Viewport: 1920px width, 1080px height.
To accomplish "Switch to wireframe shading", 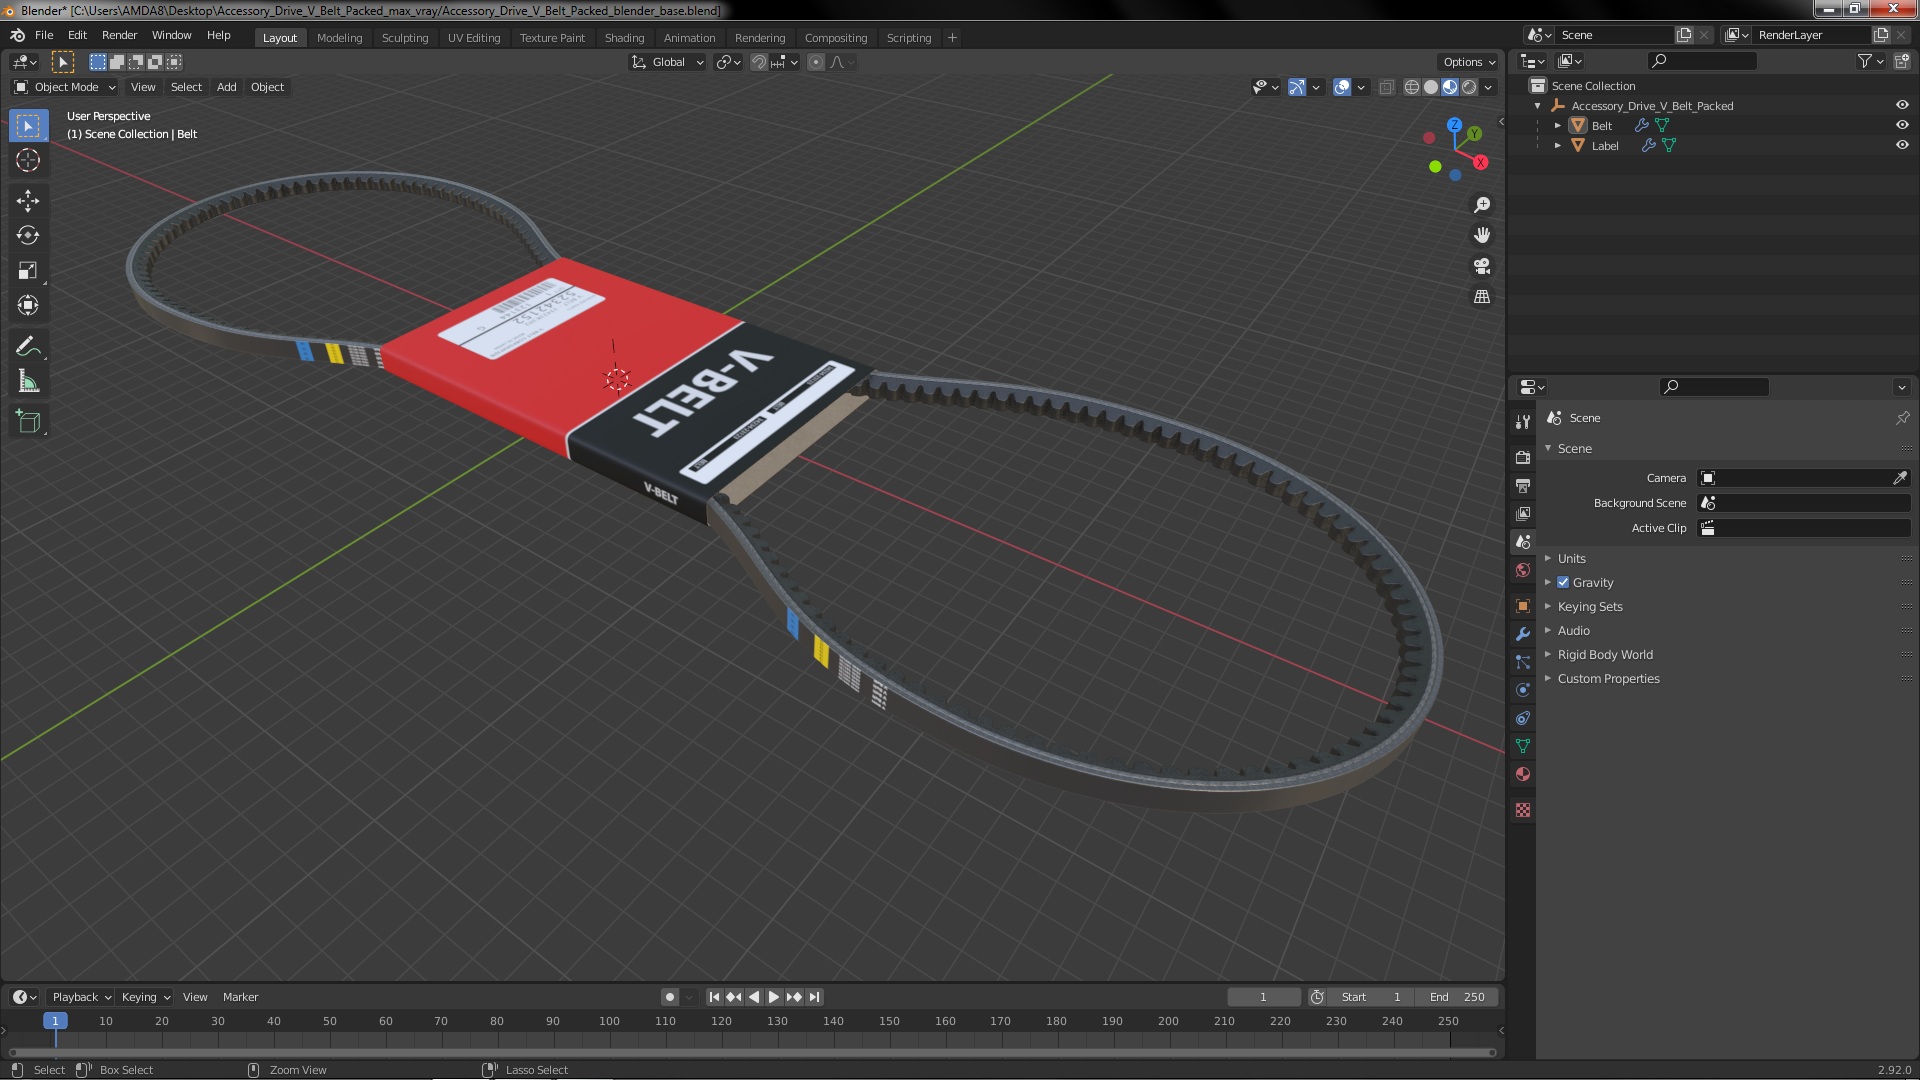I will click(x=1411, y=87).
